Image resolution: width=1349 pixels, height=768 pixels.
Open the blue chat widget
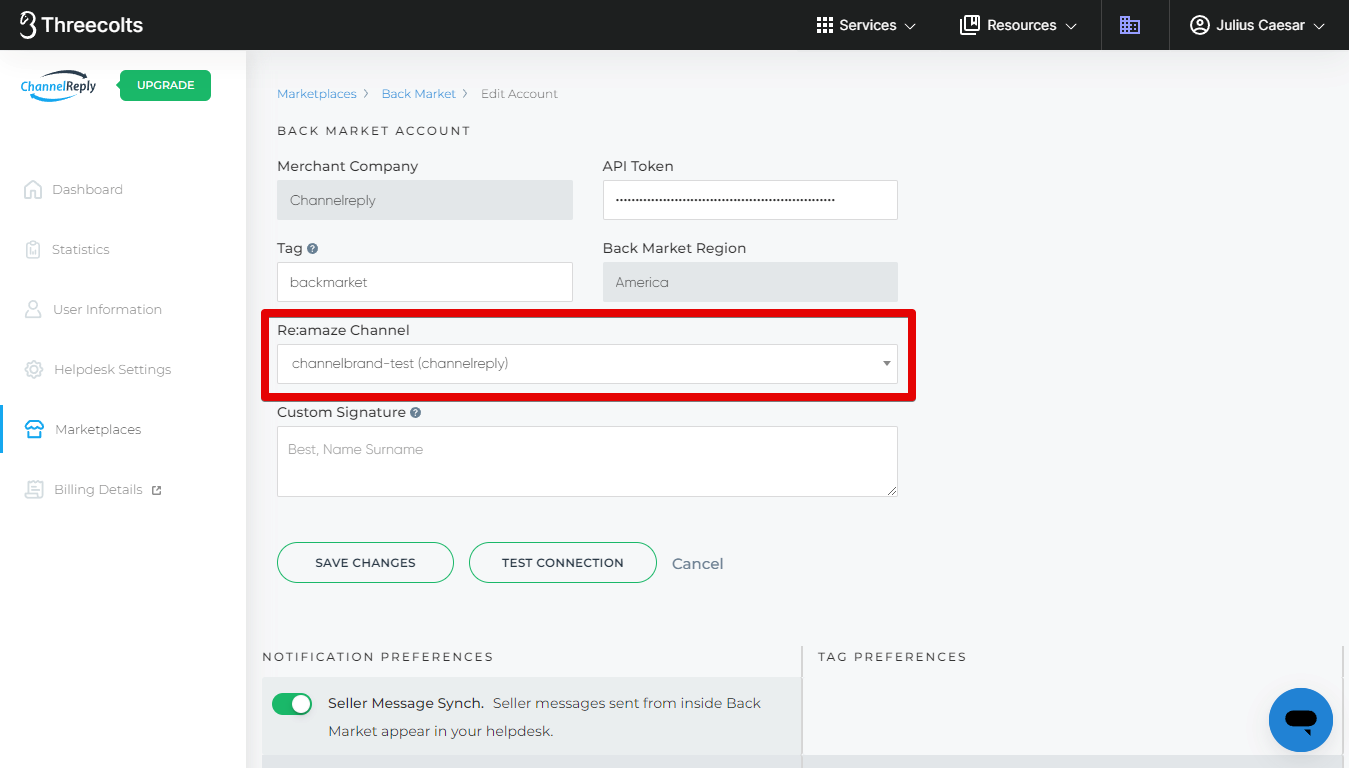1301,720
